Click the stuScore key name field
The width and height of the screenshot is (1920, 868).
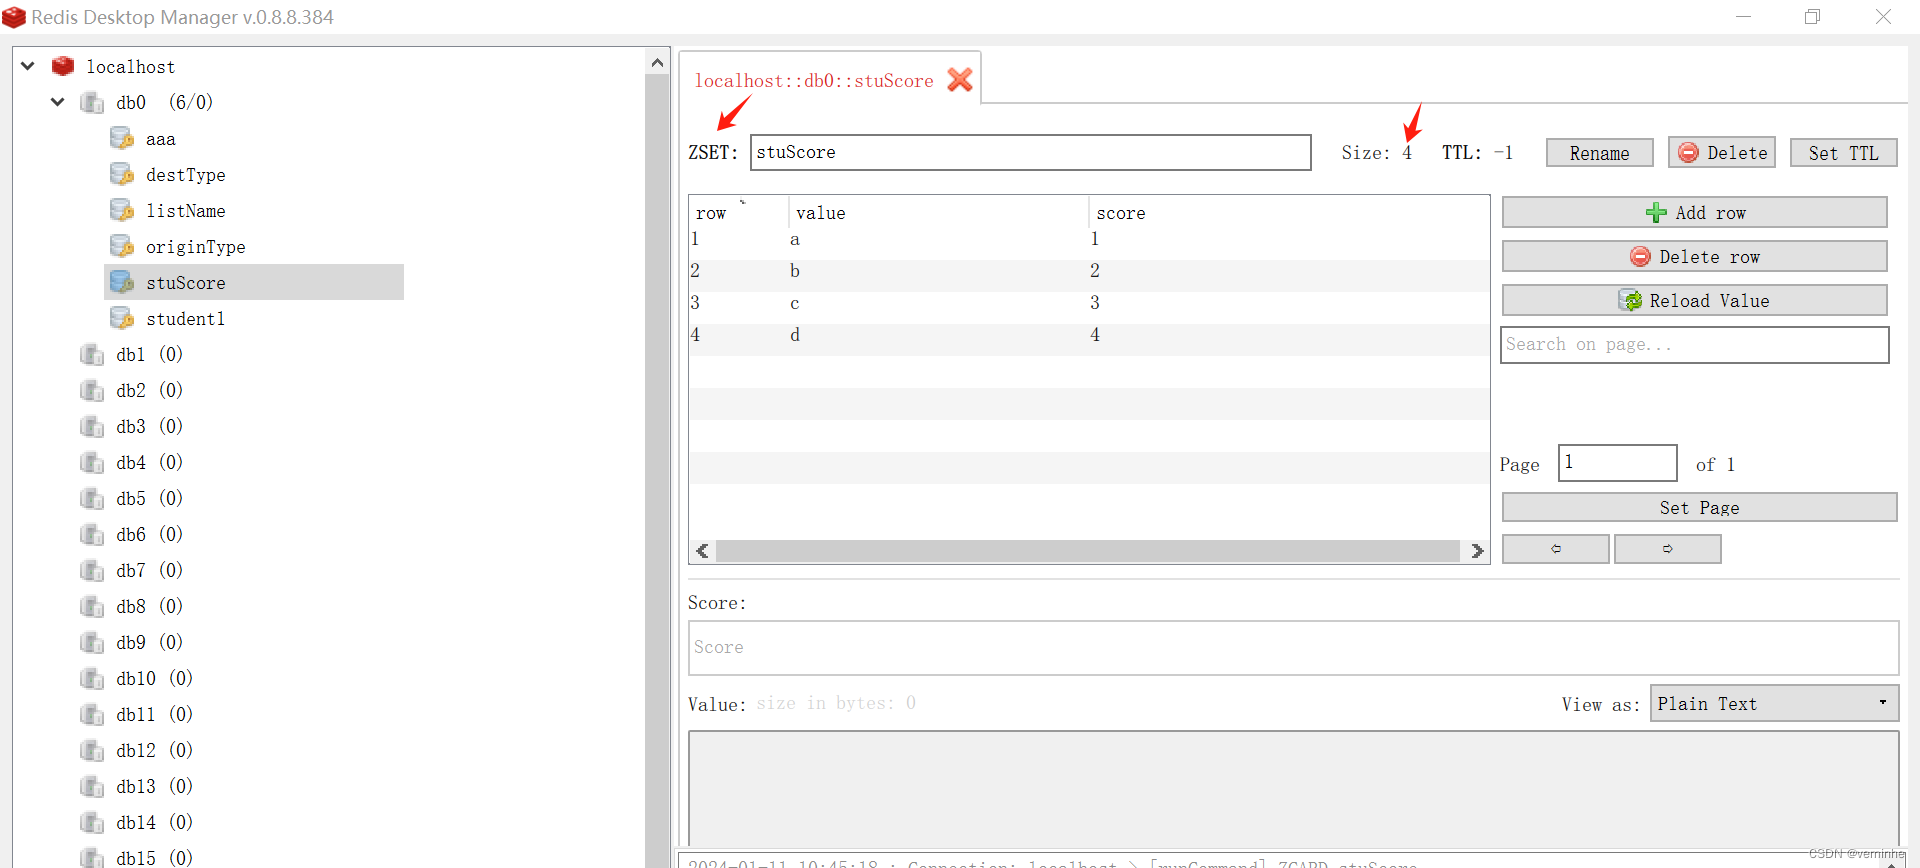pos(1030,152)
